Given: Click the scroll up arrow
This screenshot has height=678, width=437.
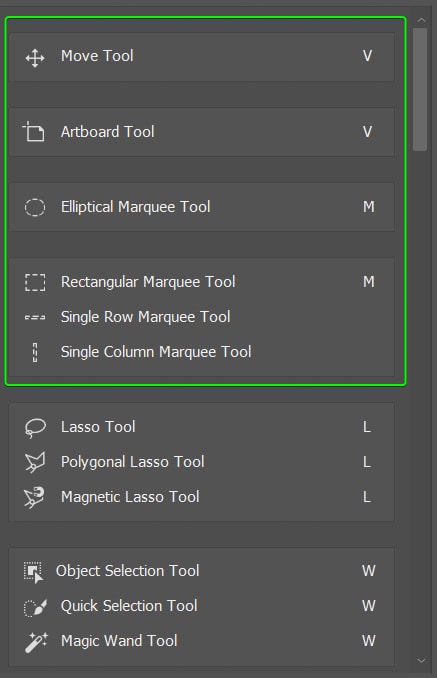Looking at the screenshot, I should click(421, 20).
